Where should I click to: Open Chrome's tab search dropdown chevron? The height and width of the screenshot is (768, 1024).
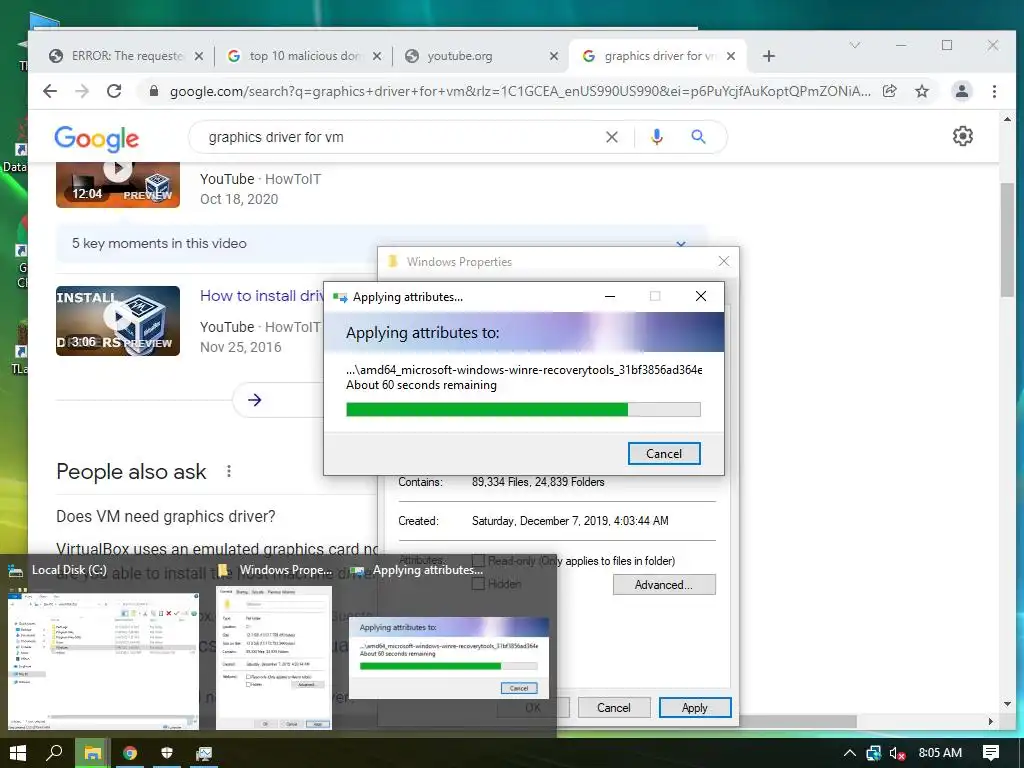[854, 45]
